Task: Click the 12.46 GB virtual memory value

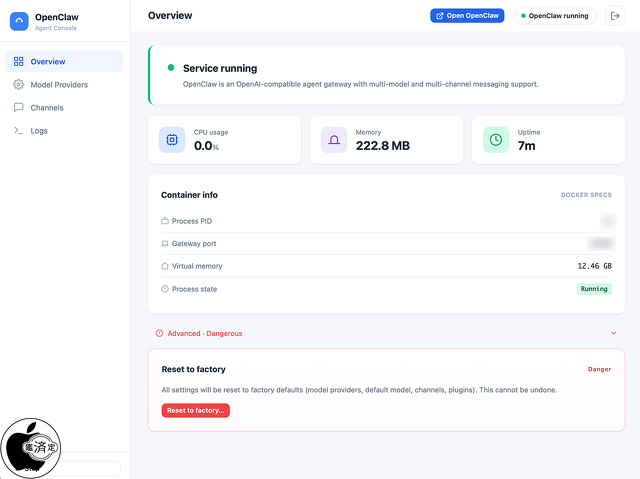Action: pos(594,266)
